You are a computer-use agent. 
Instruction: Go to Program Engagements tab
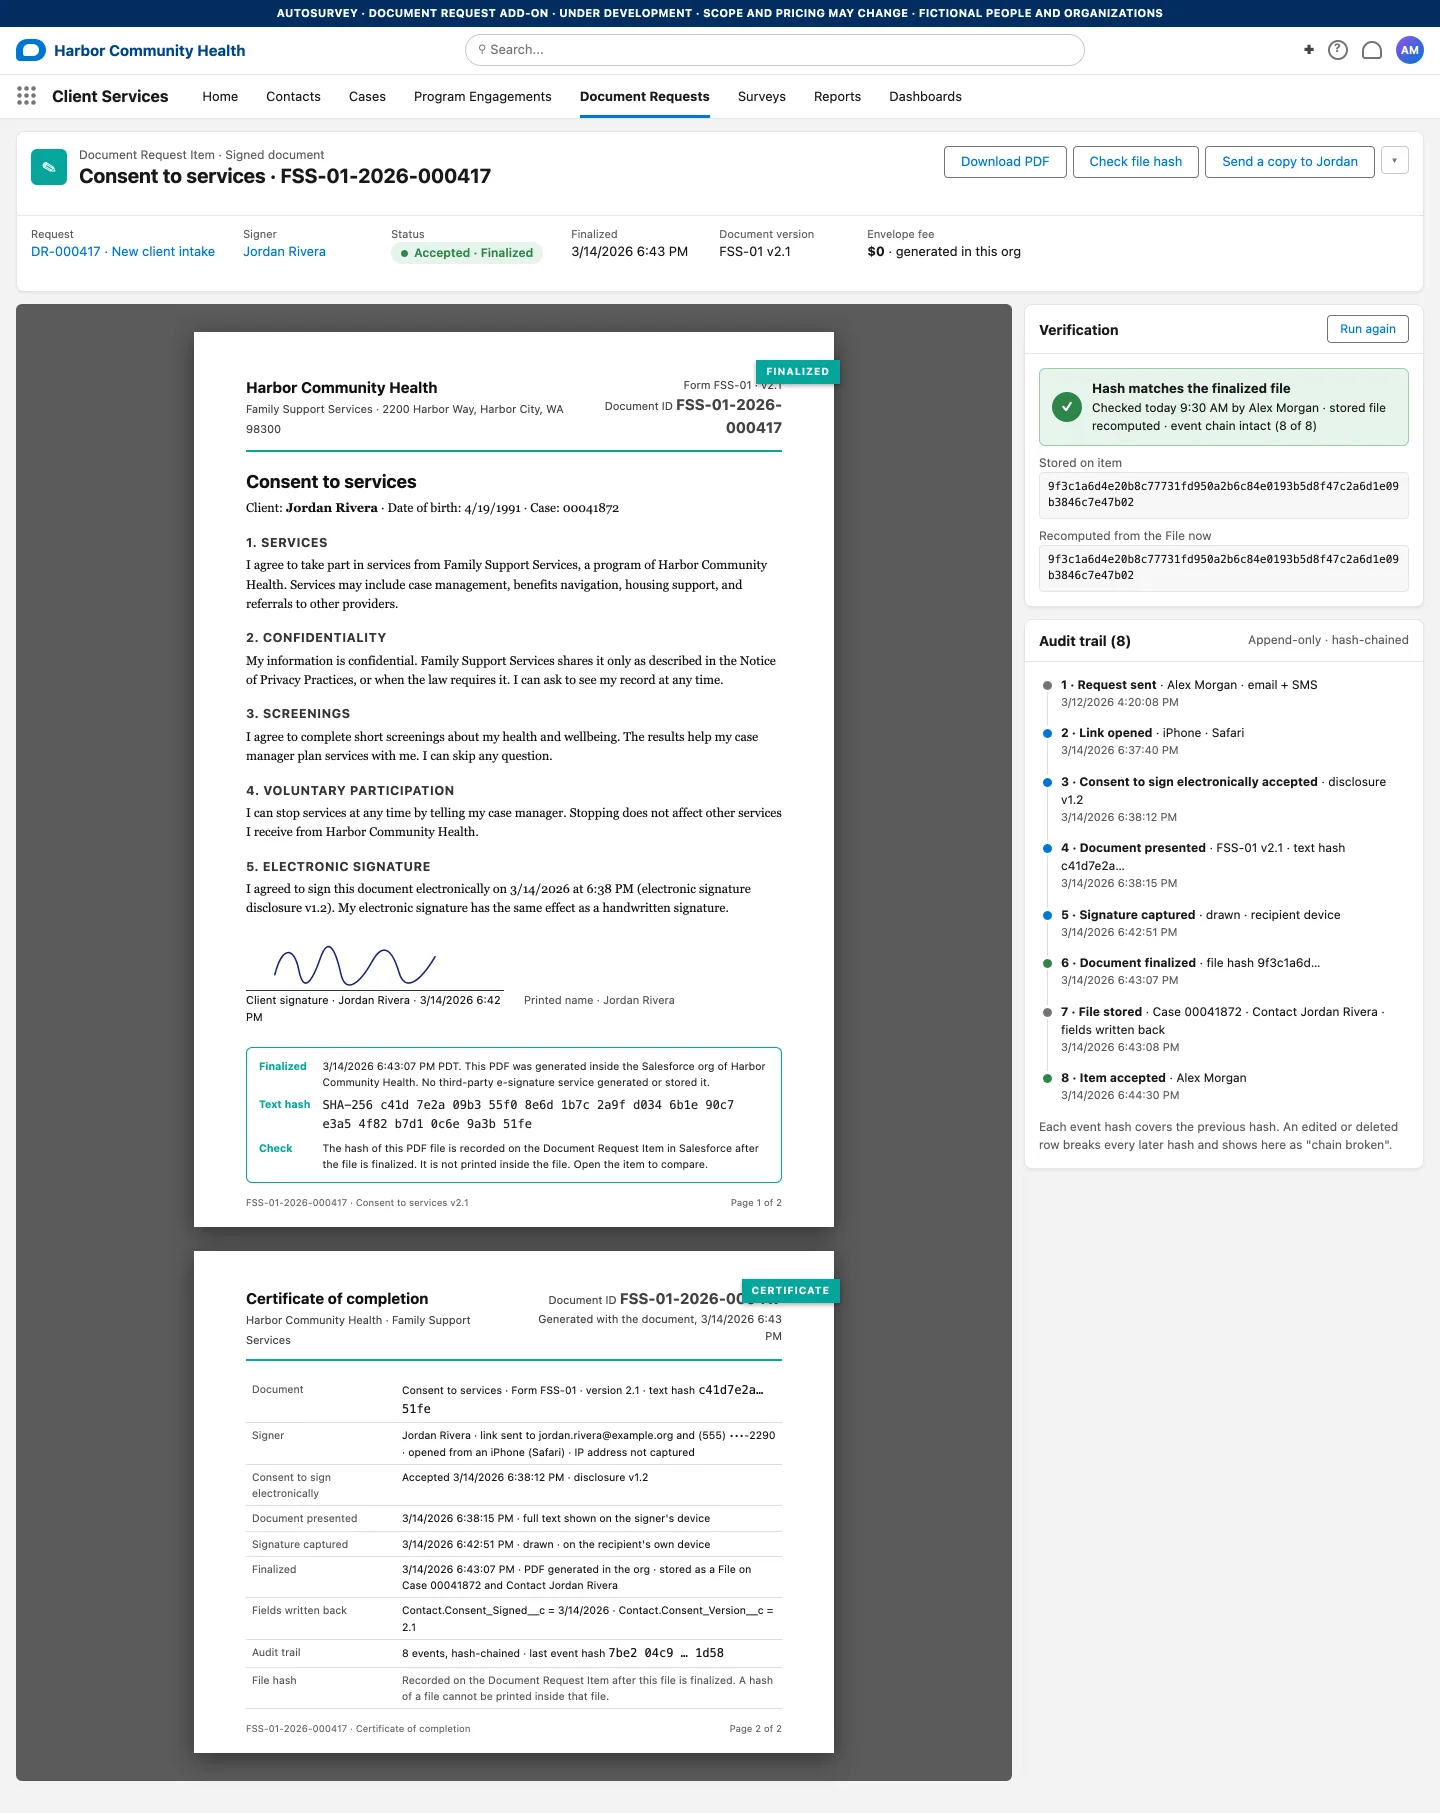pos(483,97)
